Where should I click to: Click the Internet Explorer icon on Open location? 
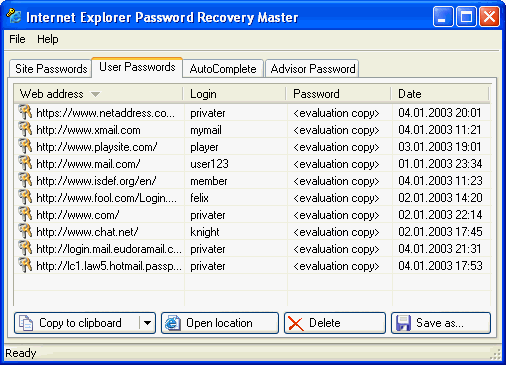173,323
